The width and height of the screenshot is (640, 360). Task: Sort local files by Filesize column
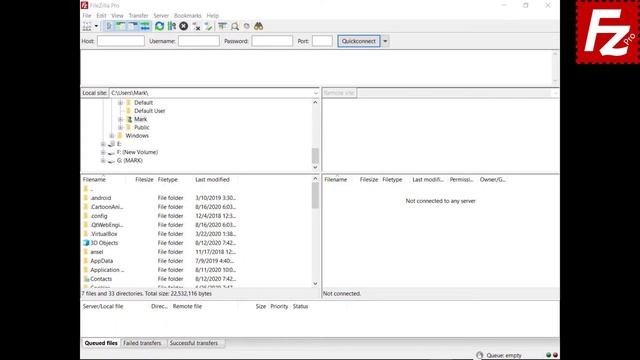click(144, 180)
